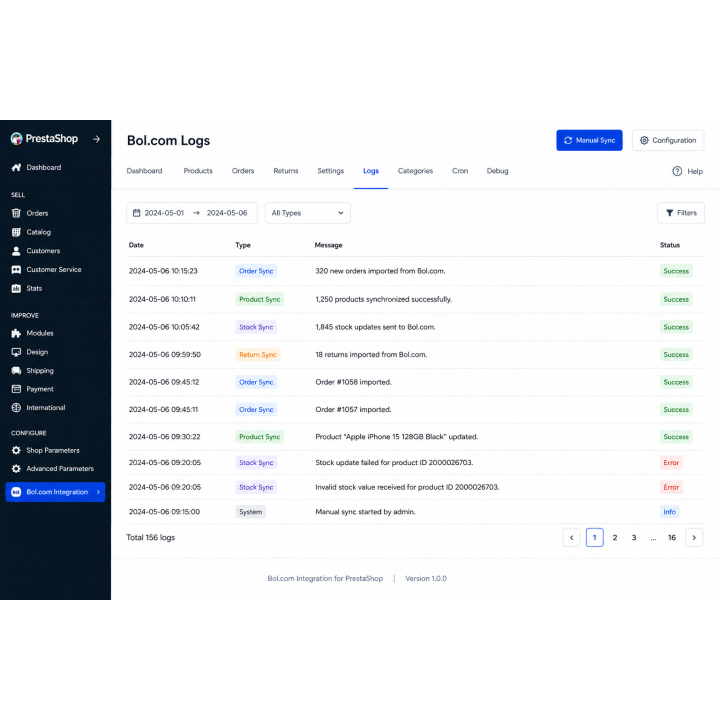
Task: Expand Bol.com Integration sidebar chevron
Action: pos(98,492)
